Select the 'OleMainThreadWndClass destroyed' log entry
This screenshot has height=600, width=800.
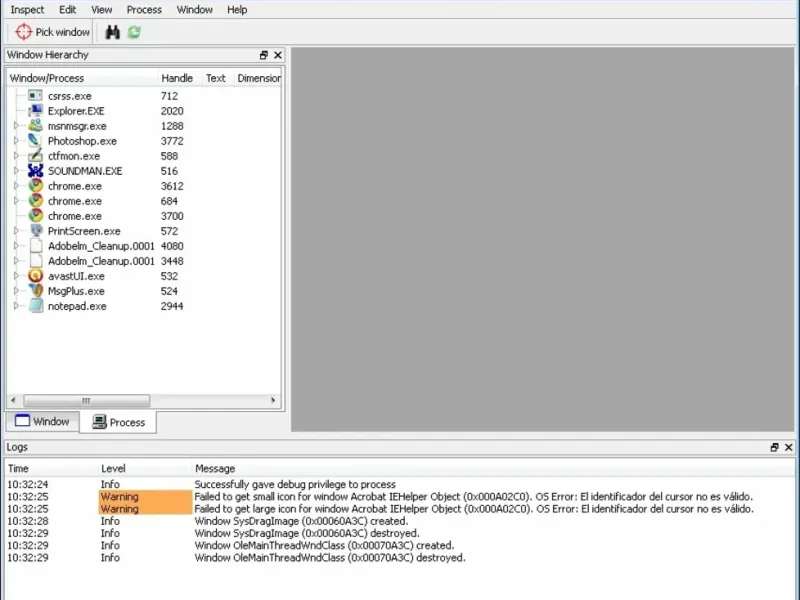[400, 558]
